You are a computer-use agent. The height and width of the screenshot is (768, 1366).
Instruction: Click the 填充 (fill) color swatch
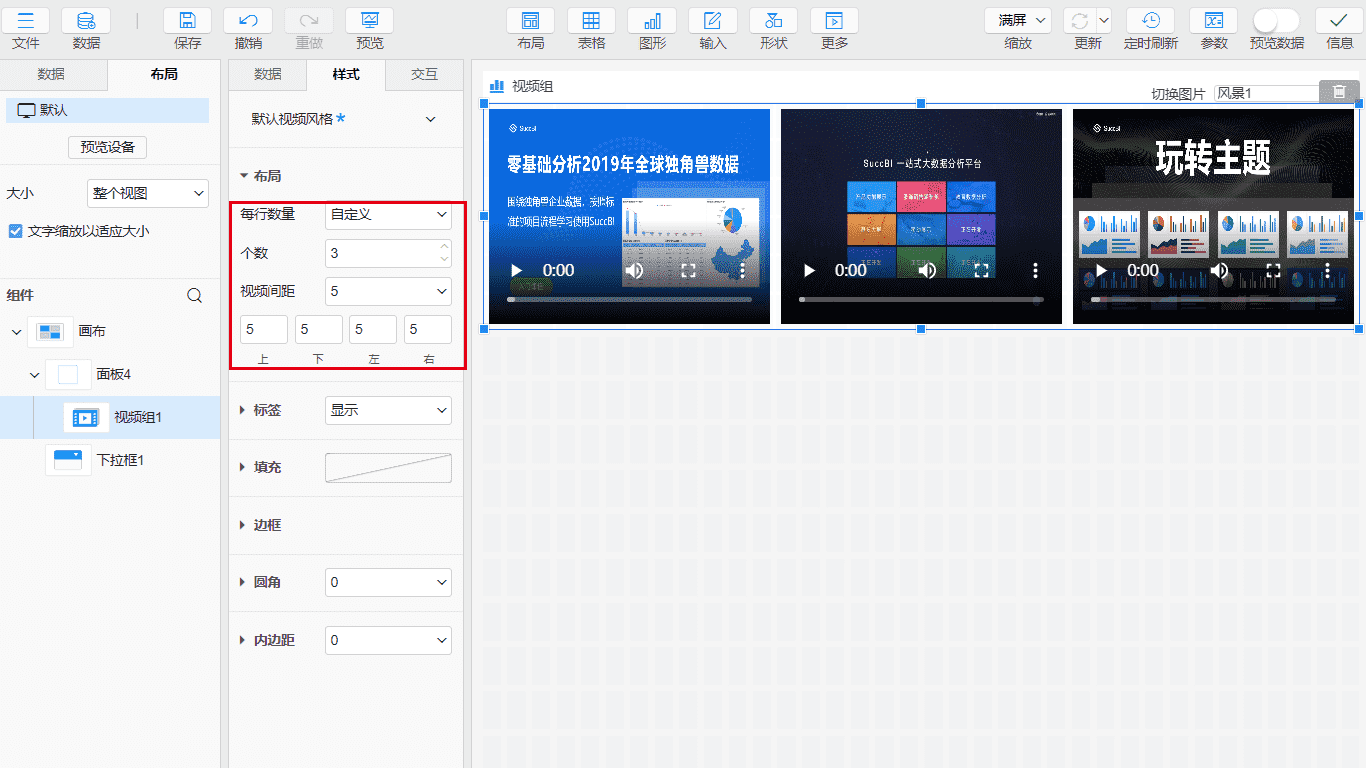point(388,467)
